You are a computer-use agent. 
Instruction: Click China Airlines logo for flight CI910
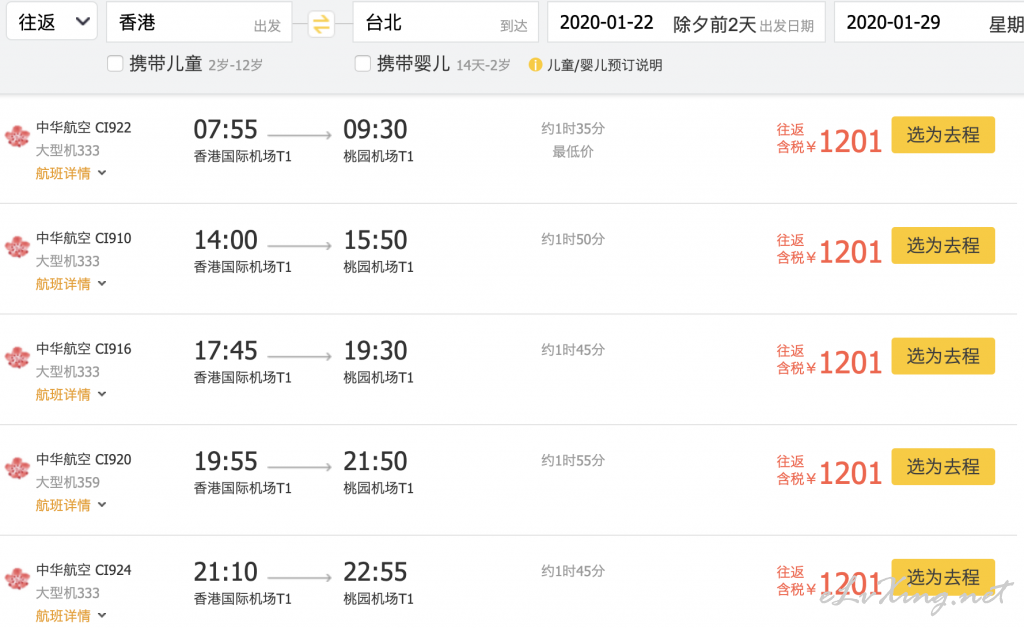[18, 247]
